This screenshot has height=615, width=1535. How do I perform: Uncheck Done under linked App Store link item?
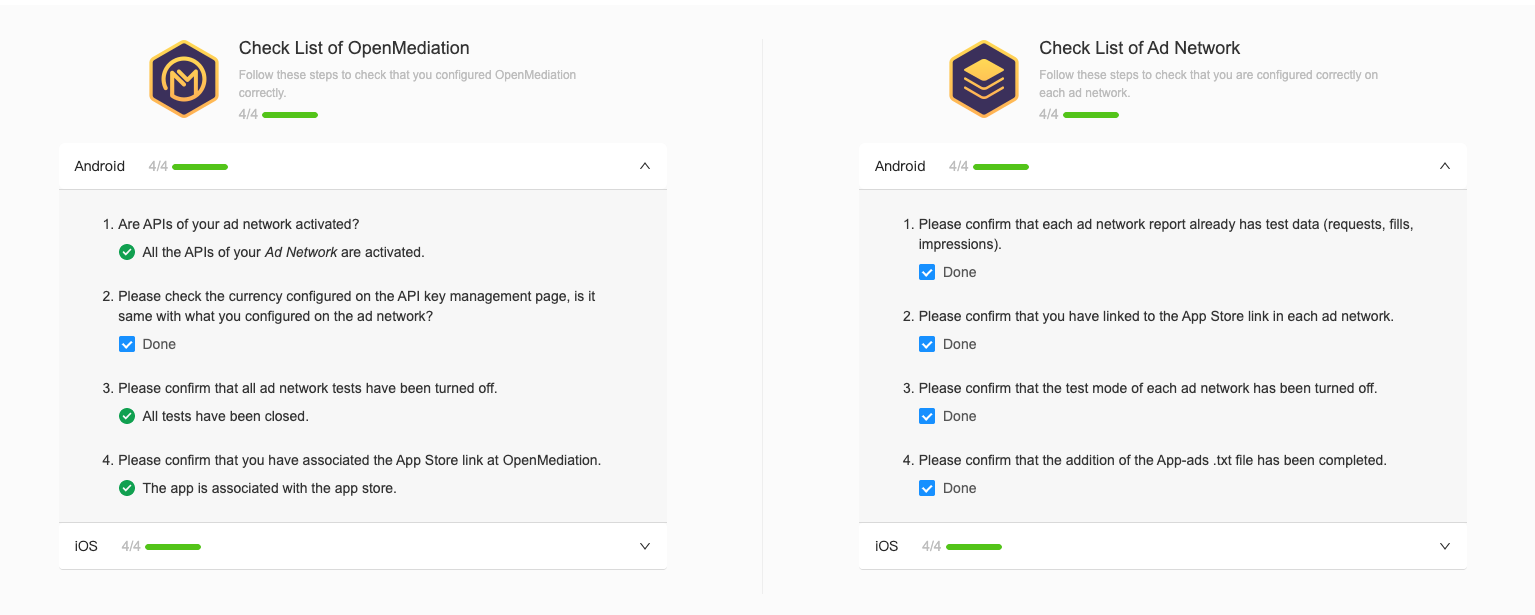[927, 344]
